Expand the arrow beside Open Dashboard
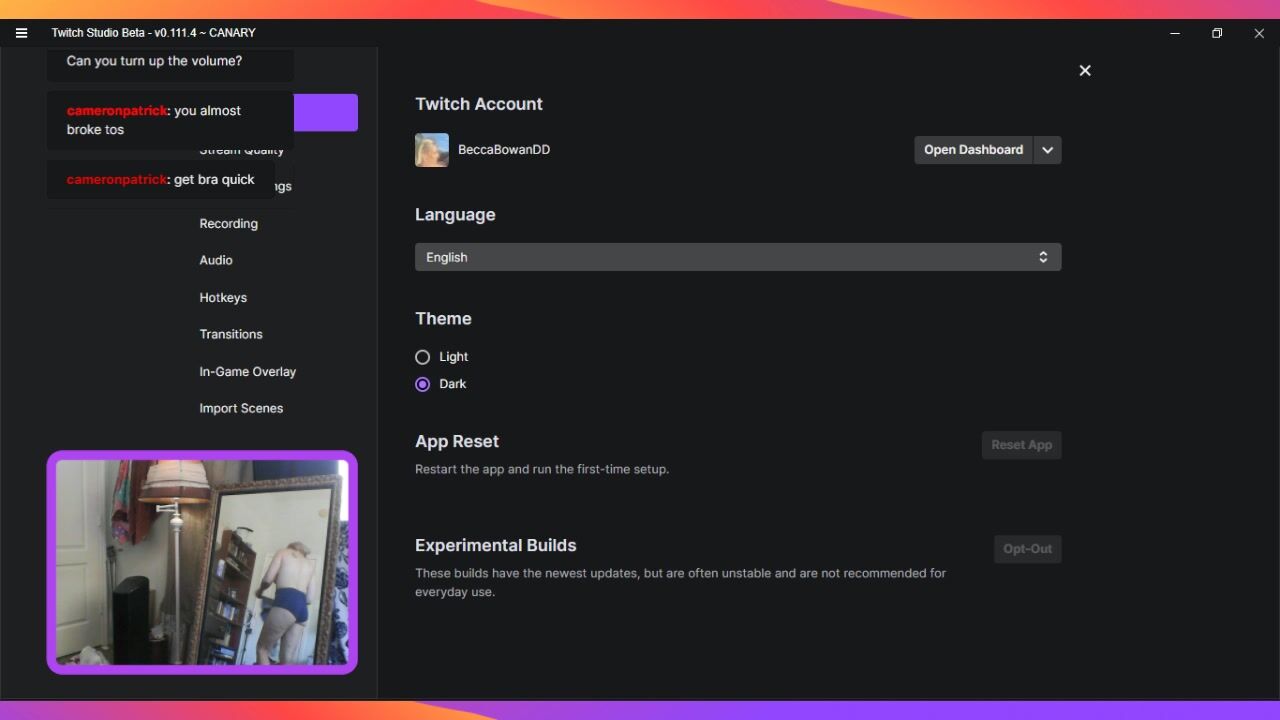This screenshot has width=1280, height=720. 1047,150
